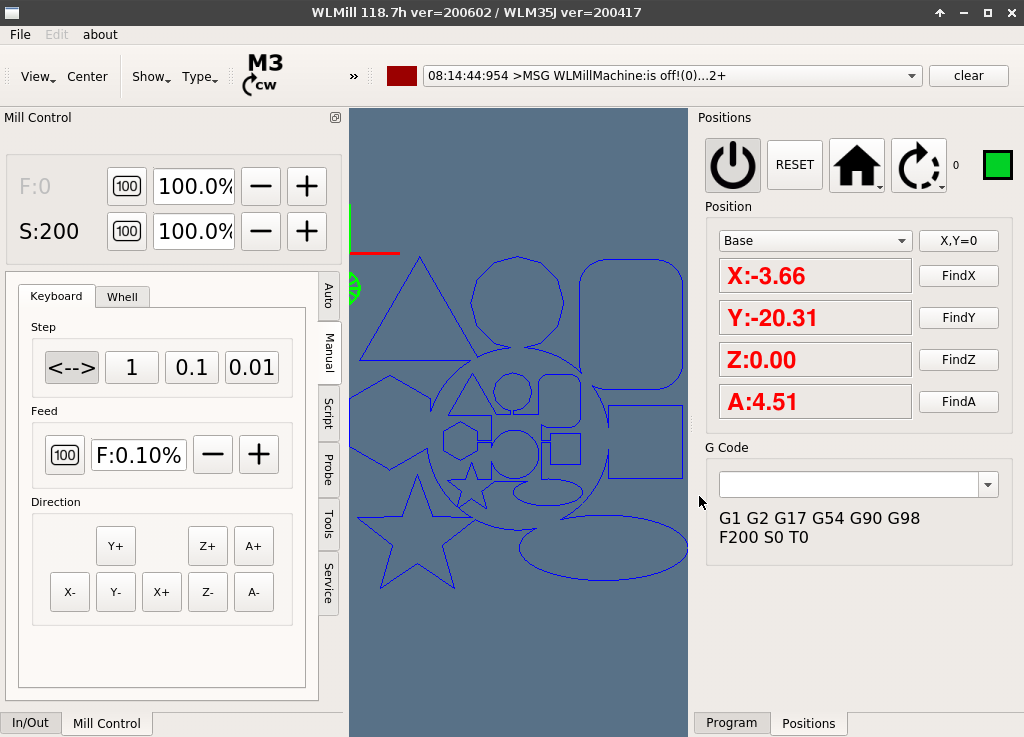Image resolution: width=1024 pixels, height=737 pixels.
Task: Open the home button dropdown arrow
Action: pyautogui.click(x=880, y=187)
